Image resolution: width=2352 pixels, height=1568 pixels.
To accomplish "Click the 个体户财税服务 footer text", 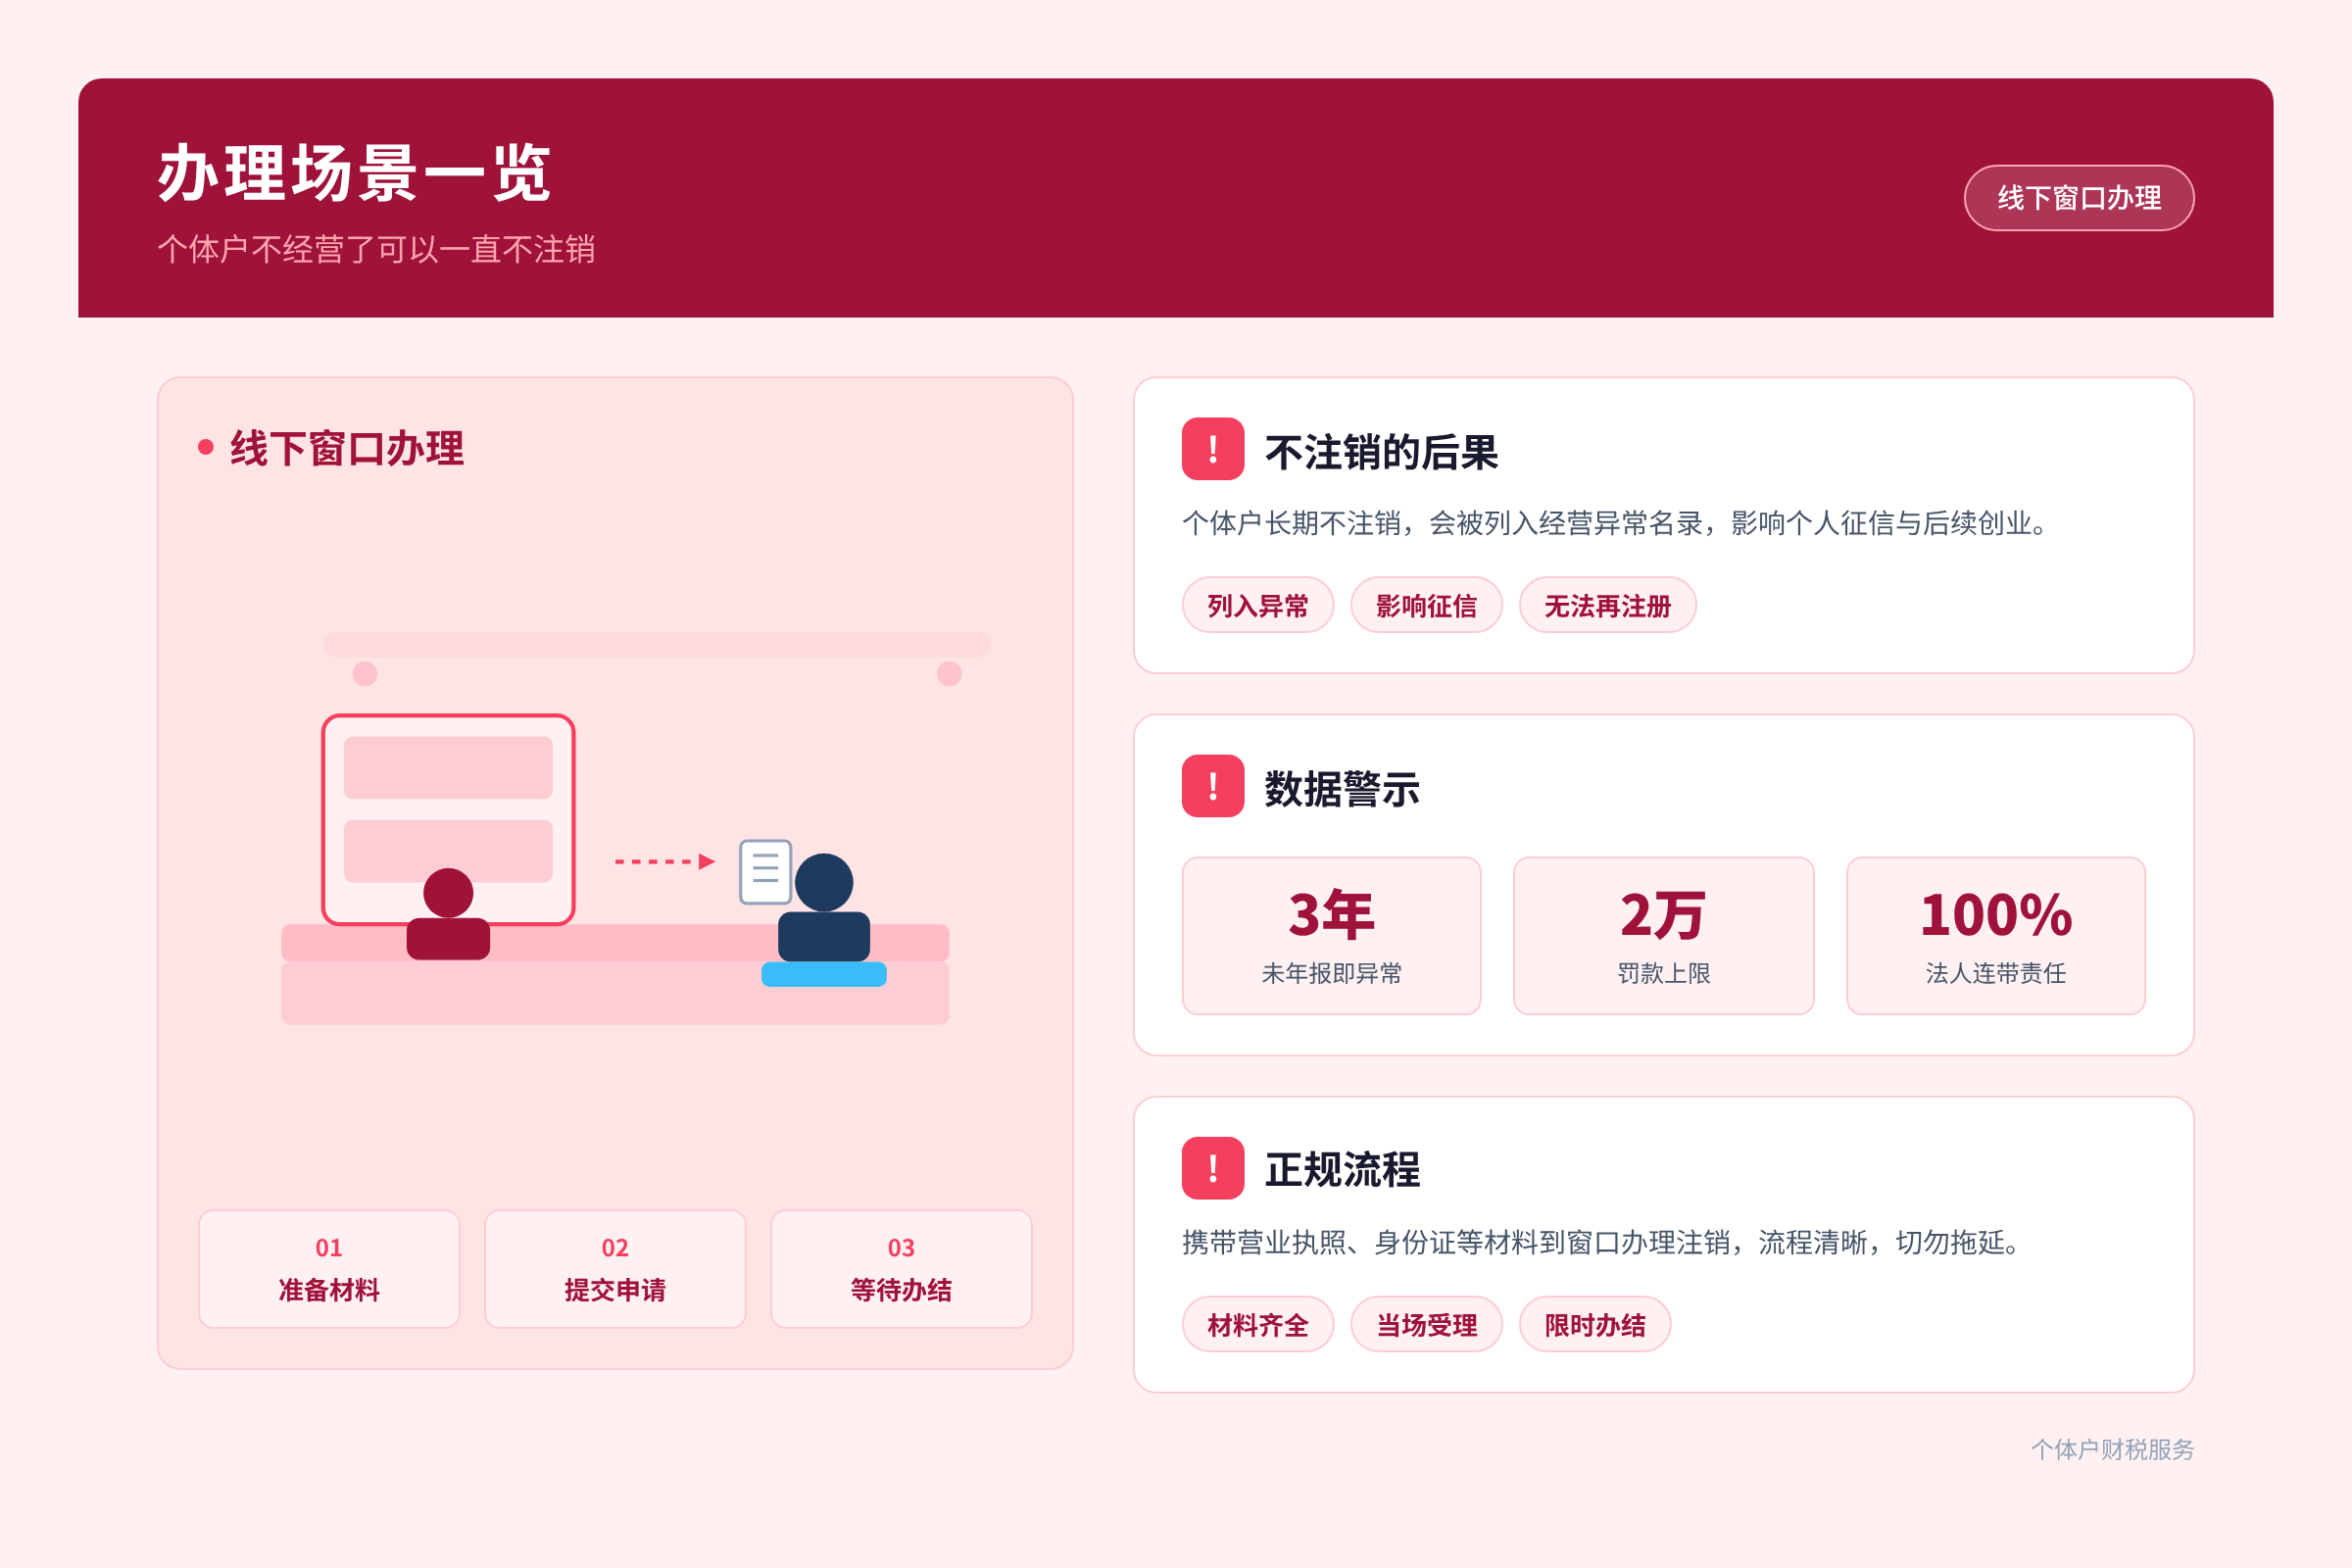I will click(x=2112, y=1449).
